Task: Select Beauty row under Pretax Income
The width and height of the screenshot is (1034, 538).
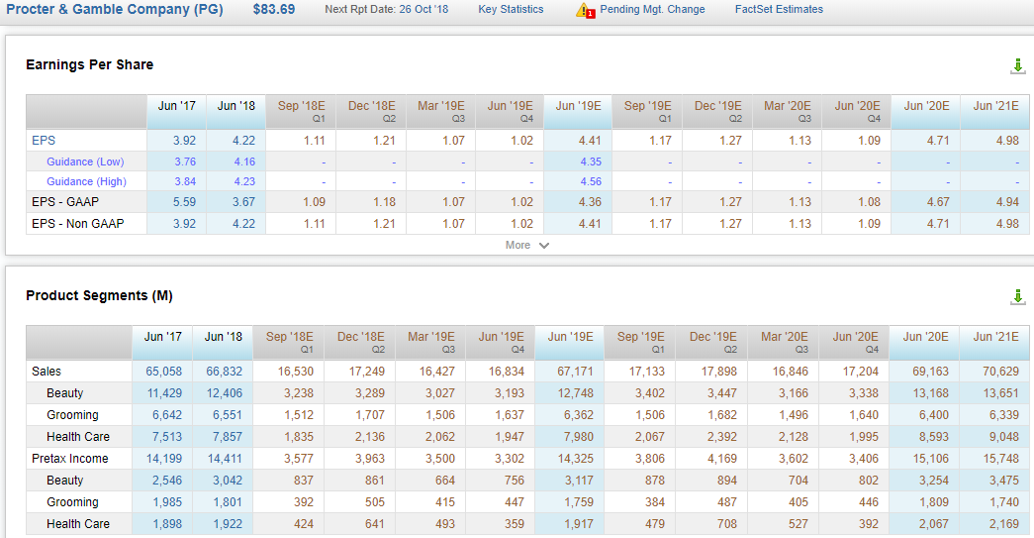Action: click(65, 480)
